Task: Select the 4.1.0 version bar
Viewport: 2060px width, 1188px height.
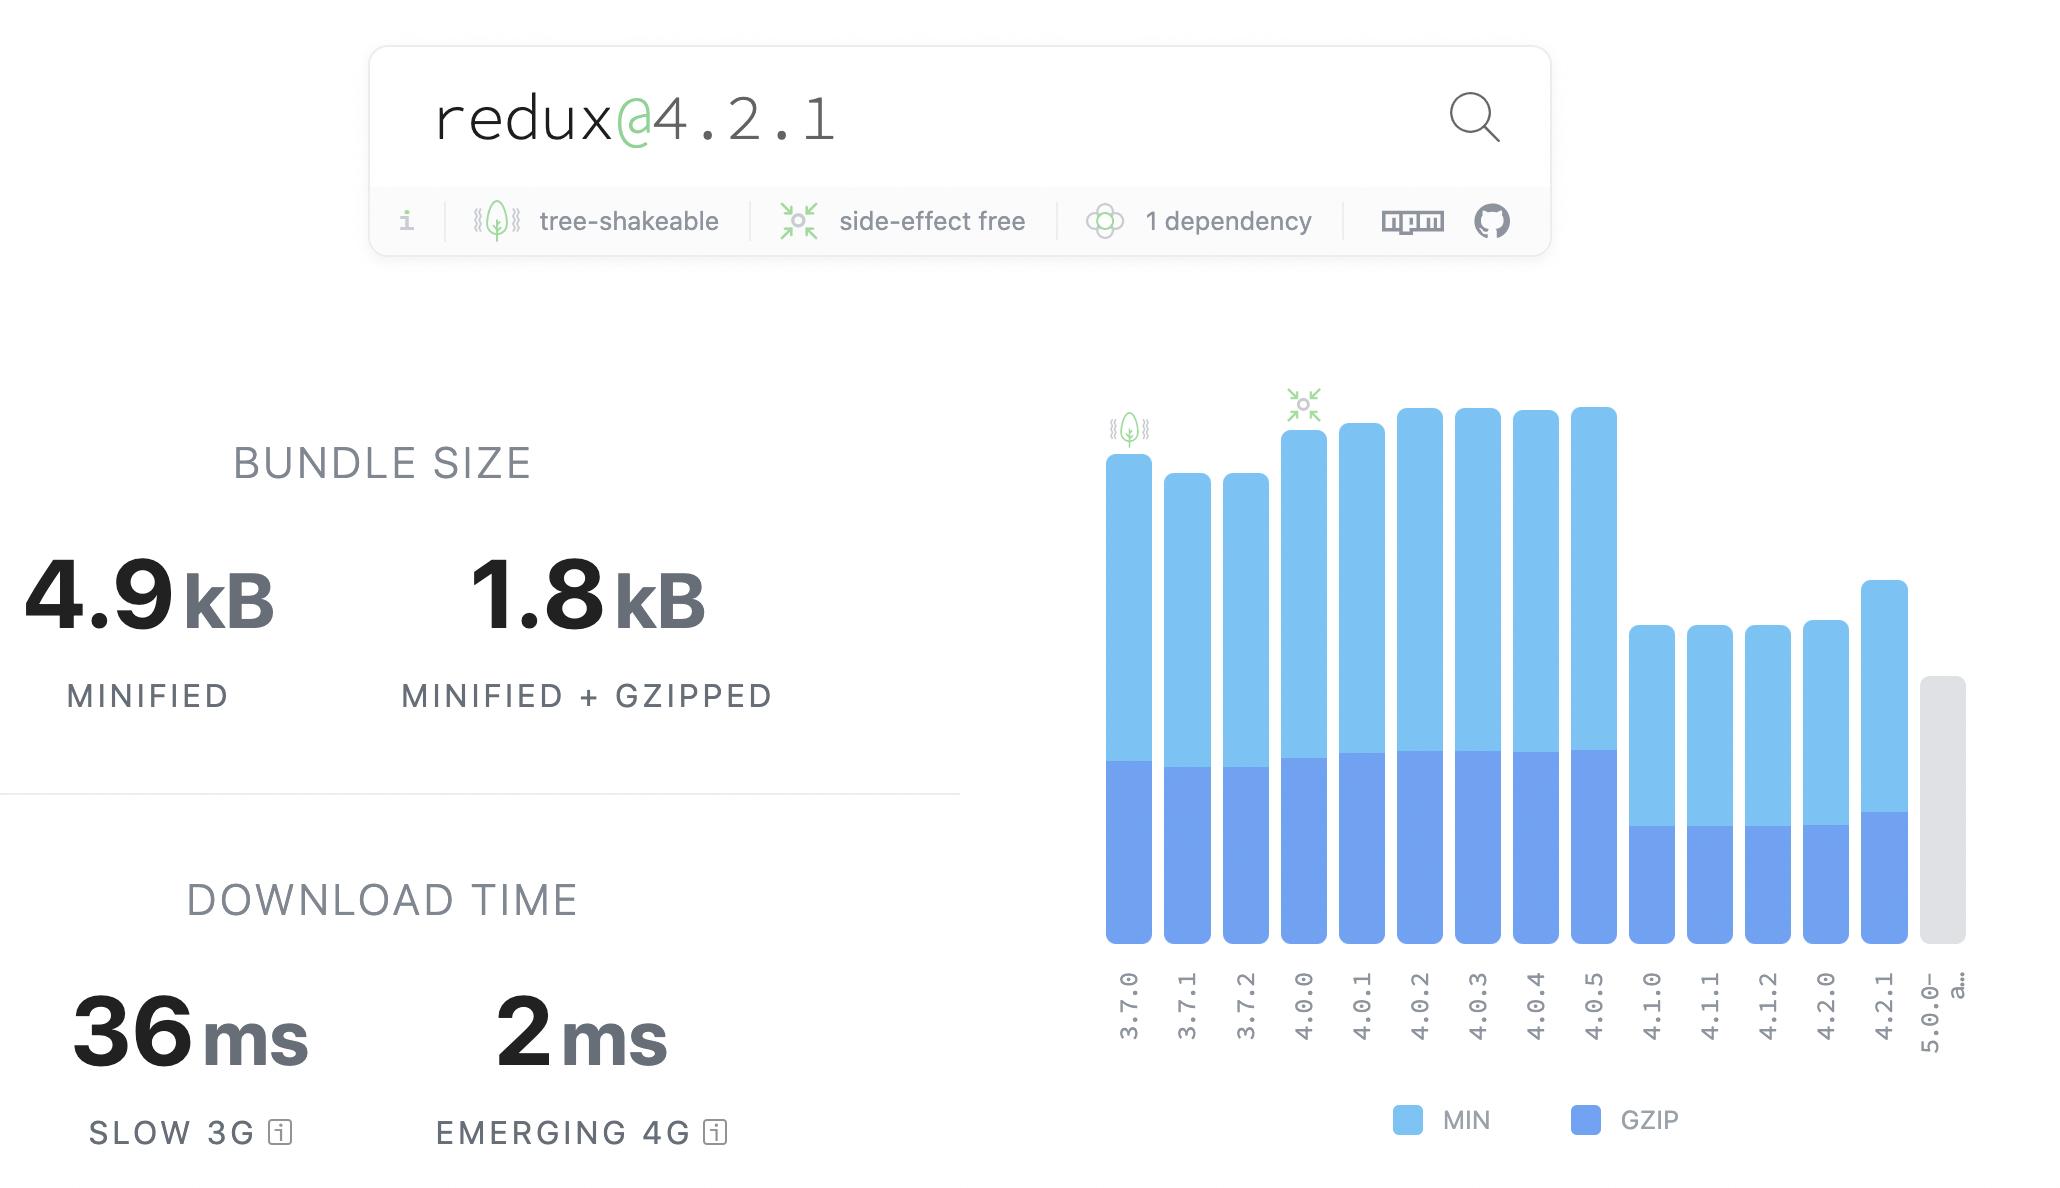Action: coord(1652,784)
